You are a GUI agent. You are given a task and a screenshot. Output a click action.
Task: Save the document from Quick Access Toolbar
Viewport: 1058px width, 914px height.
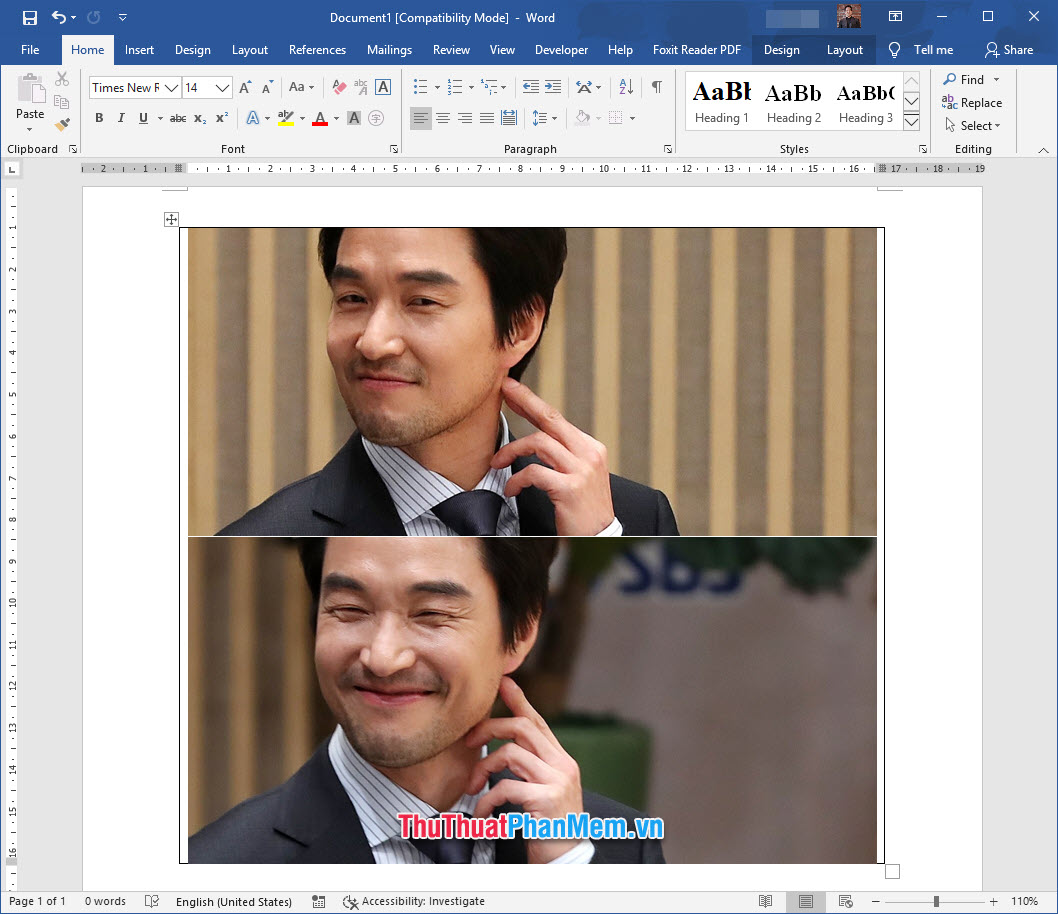29,17
